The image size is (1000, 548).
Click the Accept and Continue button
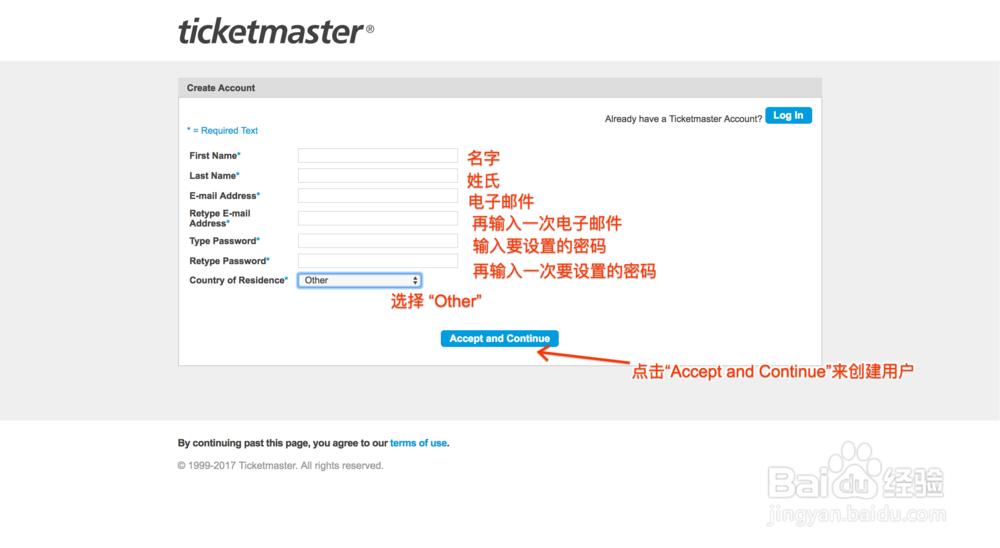pyautogui.click(x=499, y=339)
